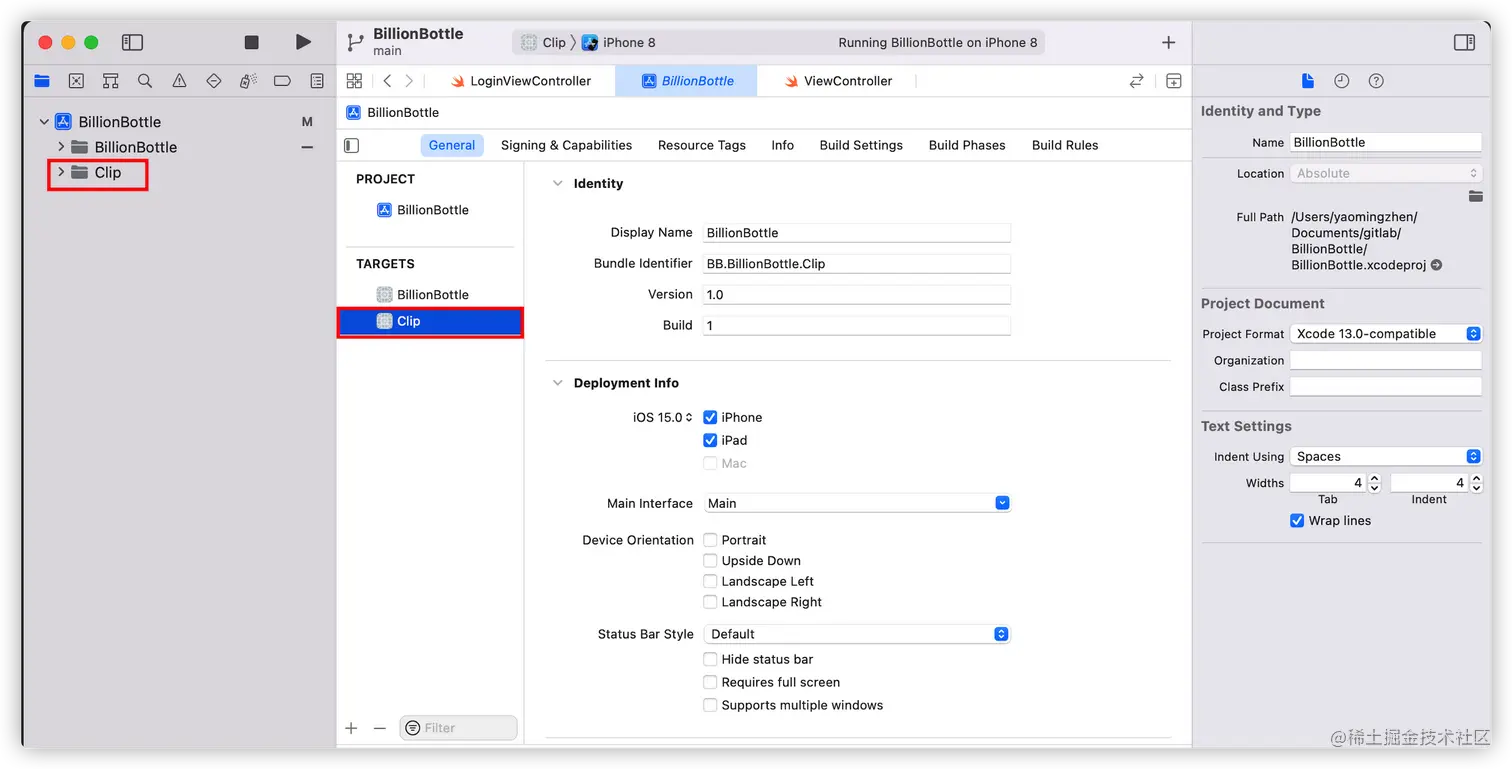Choose Full Path folder location icon
Image resolution: width=1512 pixels, height=769 pixels.
pos(1475,196)
